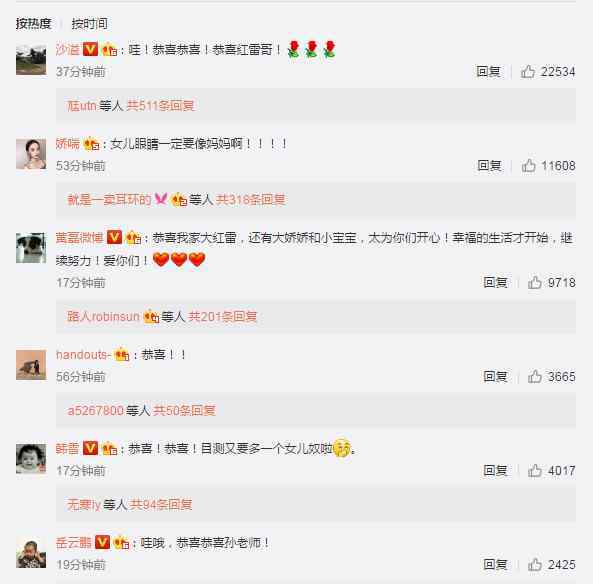Like the comment with 4017 likes

[535, 471]
